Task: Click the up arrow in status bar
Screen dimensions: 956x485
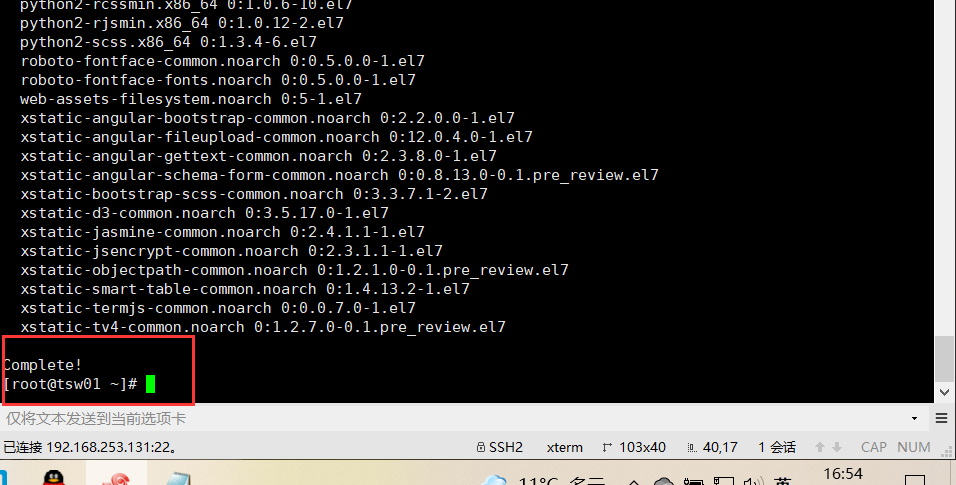Action: 820,447
